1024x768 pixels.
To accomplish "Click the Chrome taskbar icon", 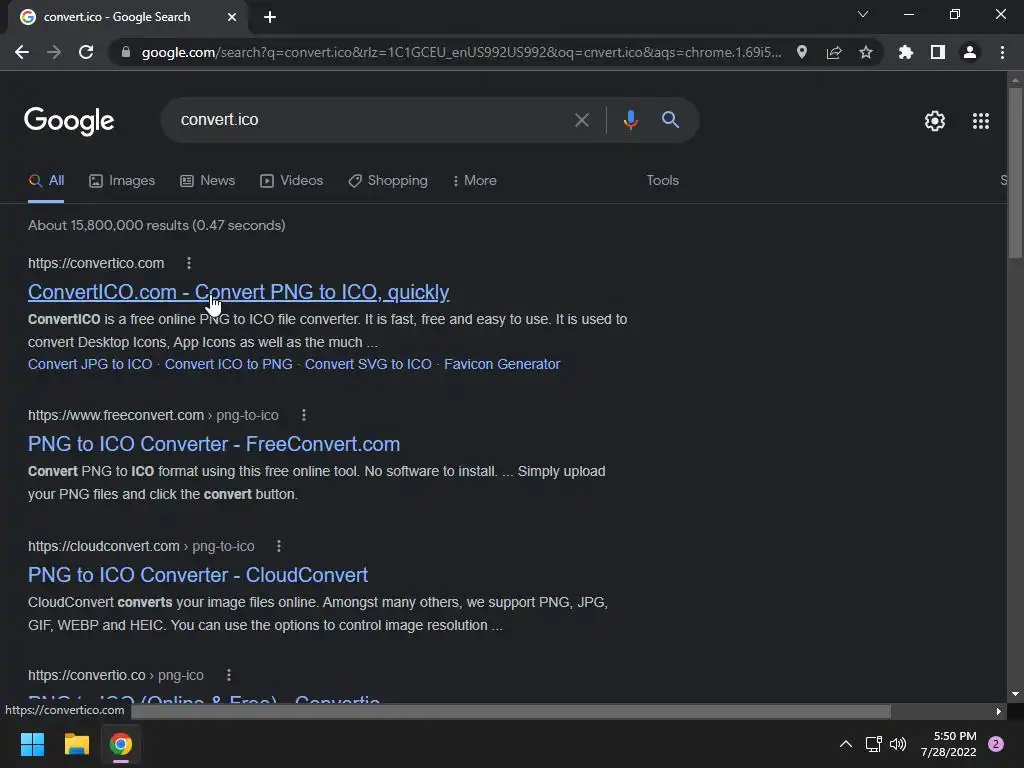I will (121, 744).
